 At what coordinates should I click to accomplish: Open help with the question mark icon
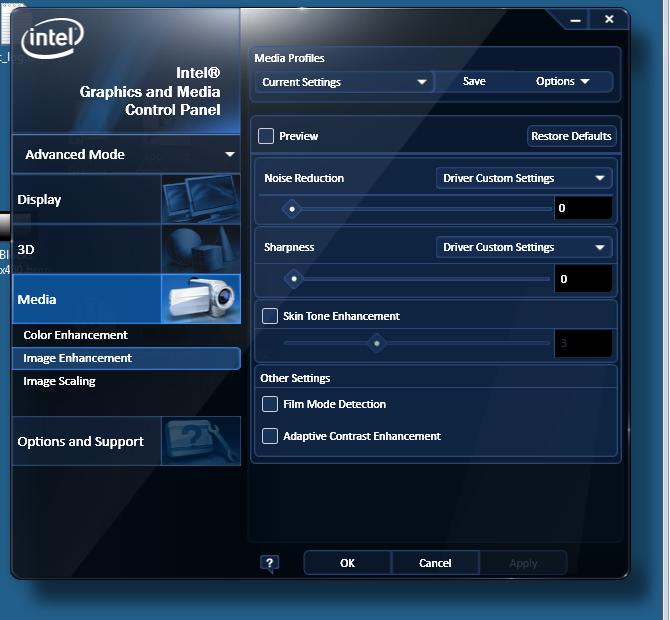(x=270, y=564)
